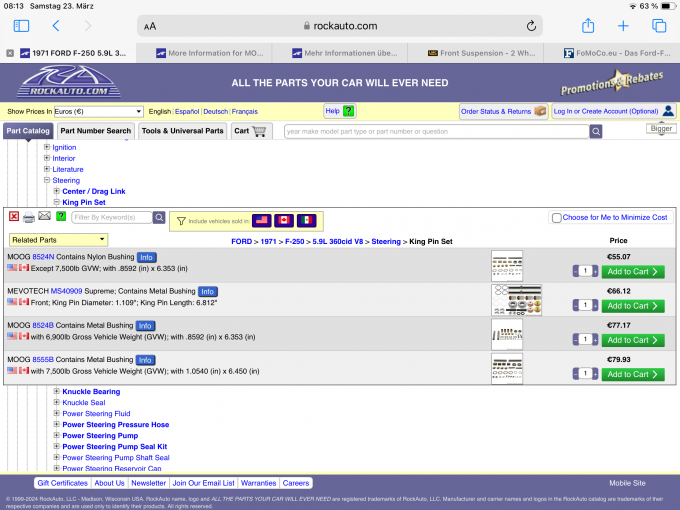
Task: Add MOOG 8524N to cart
Action: (633, 272)
